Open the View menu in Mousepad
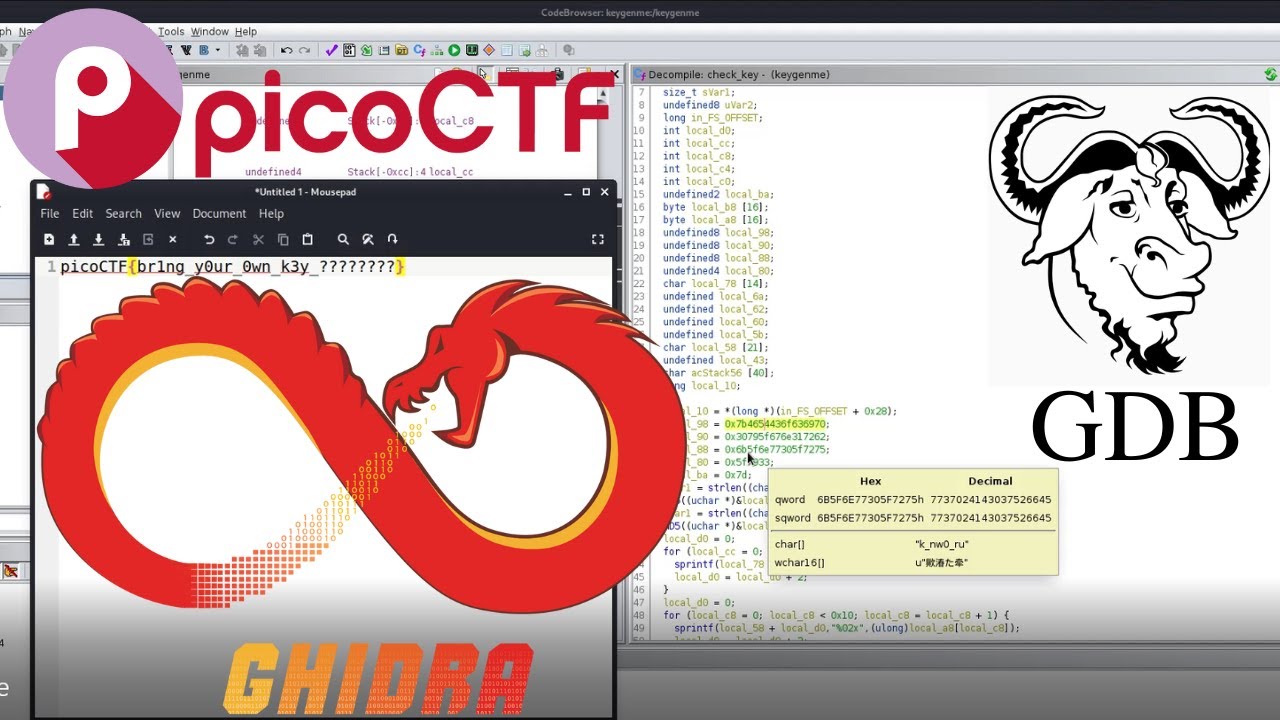Screen dimensions: 1280x720 tap(167, 213)
